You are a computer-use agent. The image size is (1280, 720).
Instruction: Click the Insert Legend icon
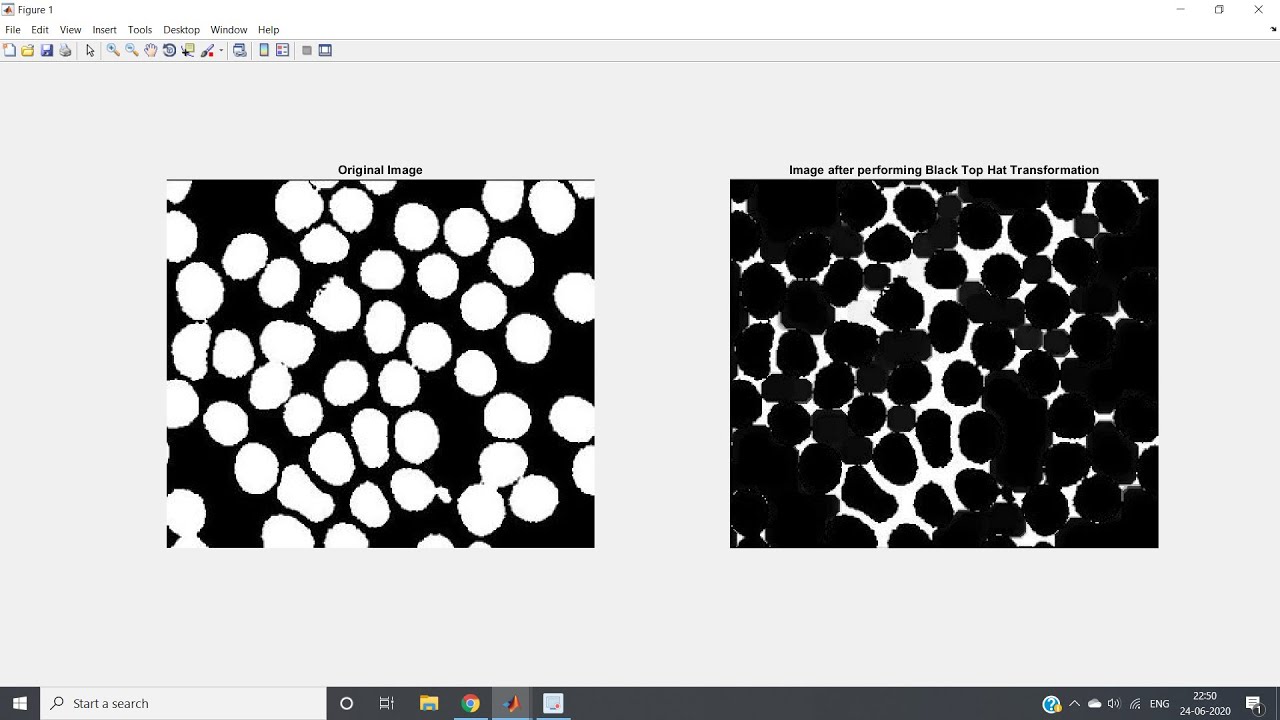(282, 50)
